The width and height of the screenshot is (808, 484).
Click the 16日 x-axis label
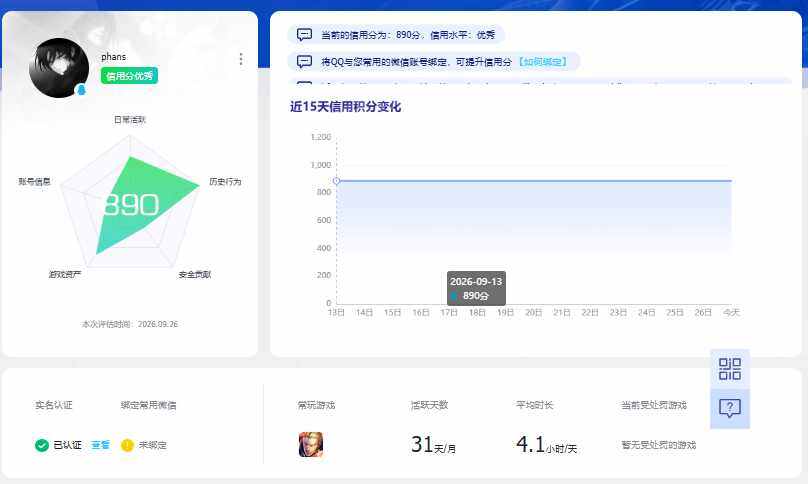420,312
